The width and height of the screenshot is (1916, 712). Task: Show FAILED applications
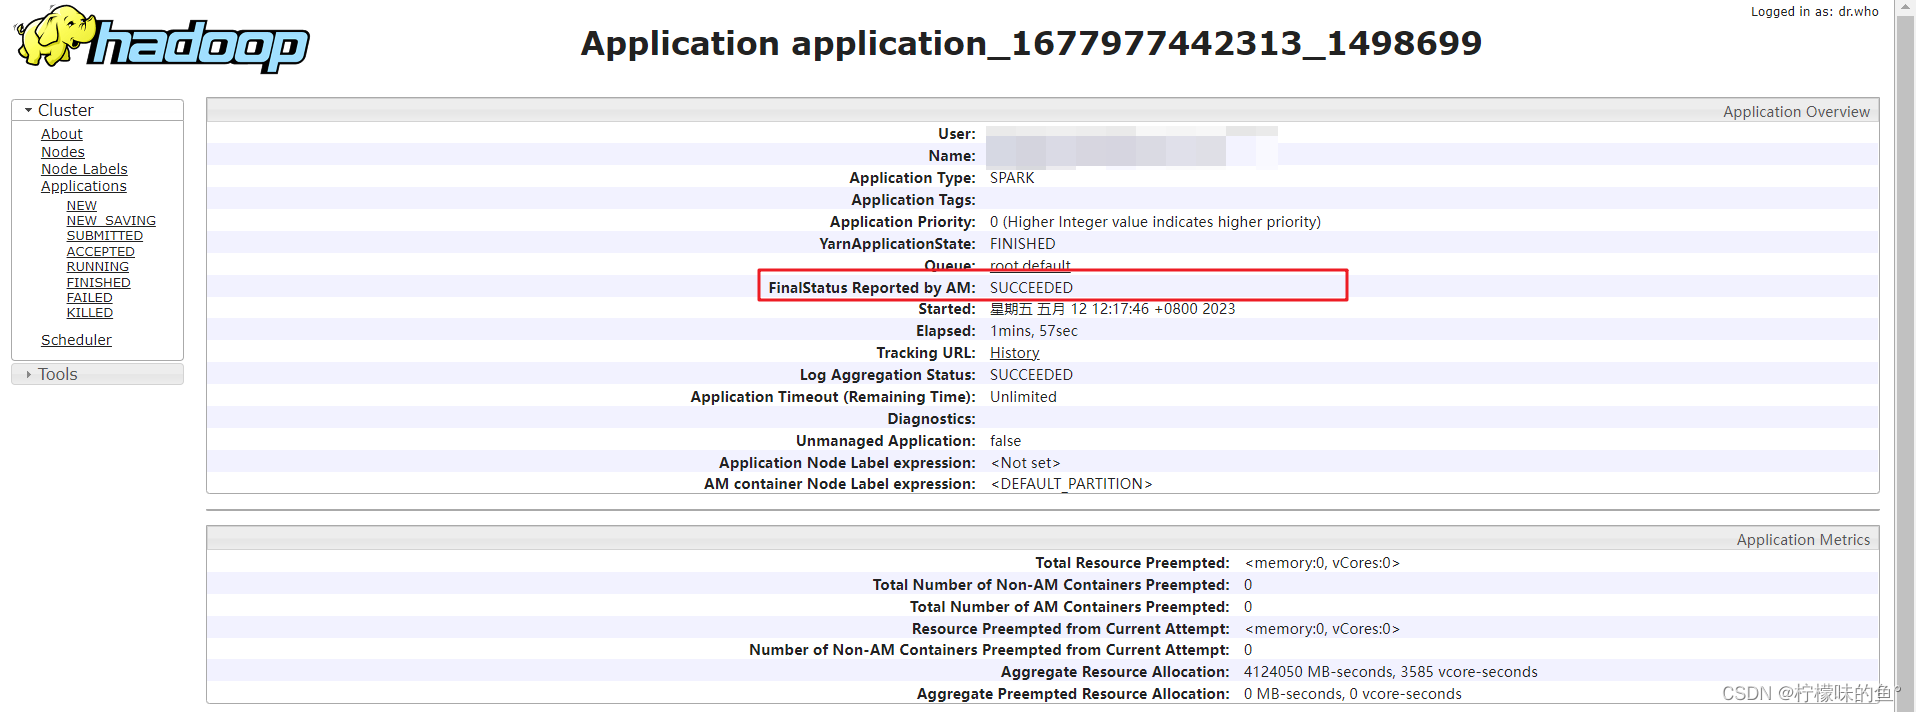coord(90,298)
